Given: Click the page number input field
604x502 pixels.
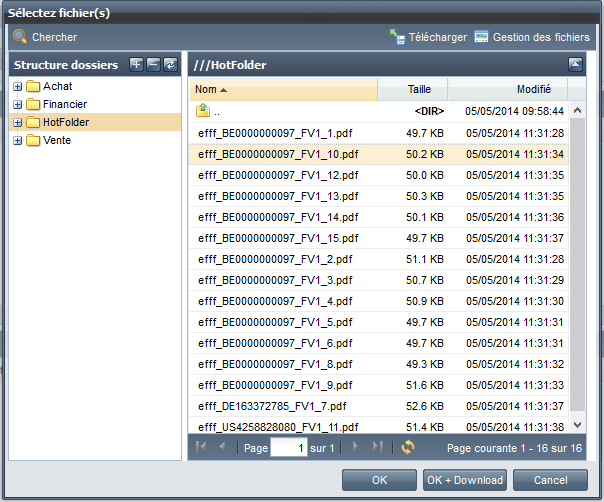Looking at the screenshot, I should pyautogui.click(x=289, y=448).
